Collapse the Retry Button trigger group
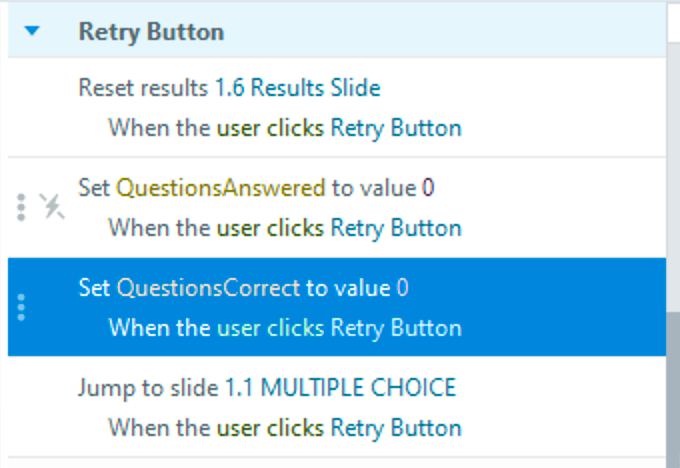The width and height of the screenshot is (680, 468). click(33, 31)
